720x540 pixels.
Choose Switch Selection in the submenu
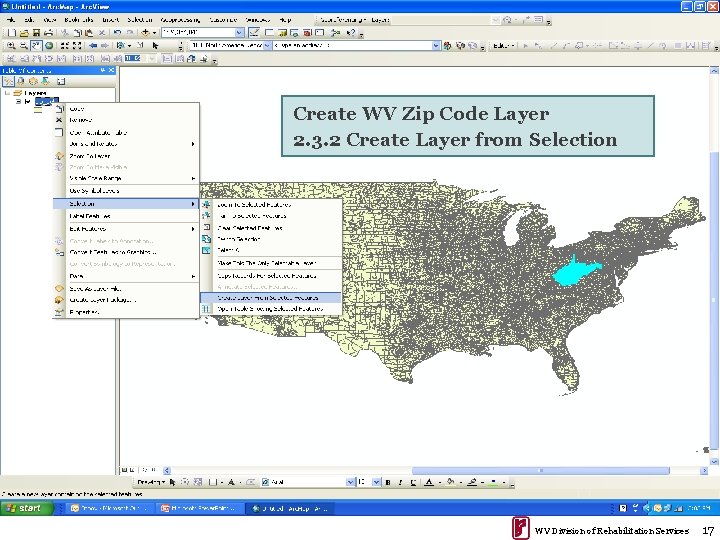271,239
